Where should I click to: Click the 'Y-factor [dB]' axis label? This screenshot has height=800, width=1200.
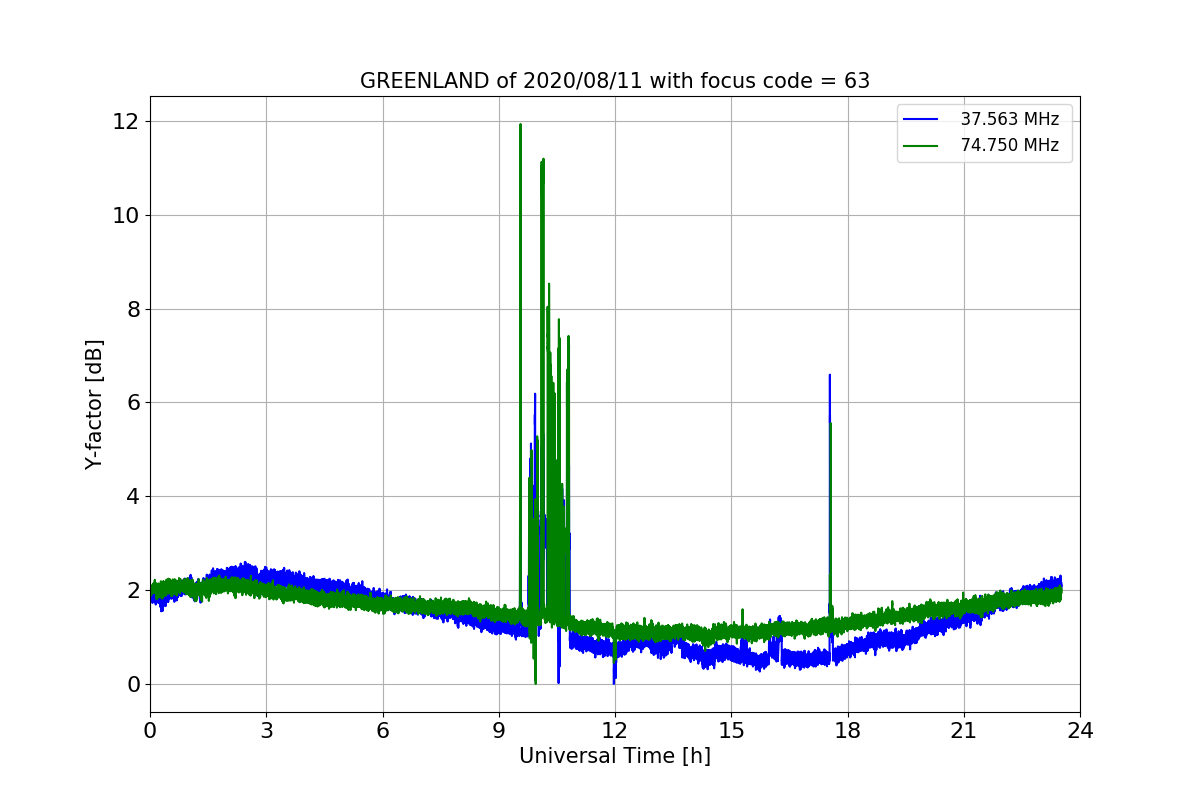click(x=94, y=404)
